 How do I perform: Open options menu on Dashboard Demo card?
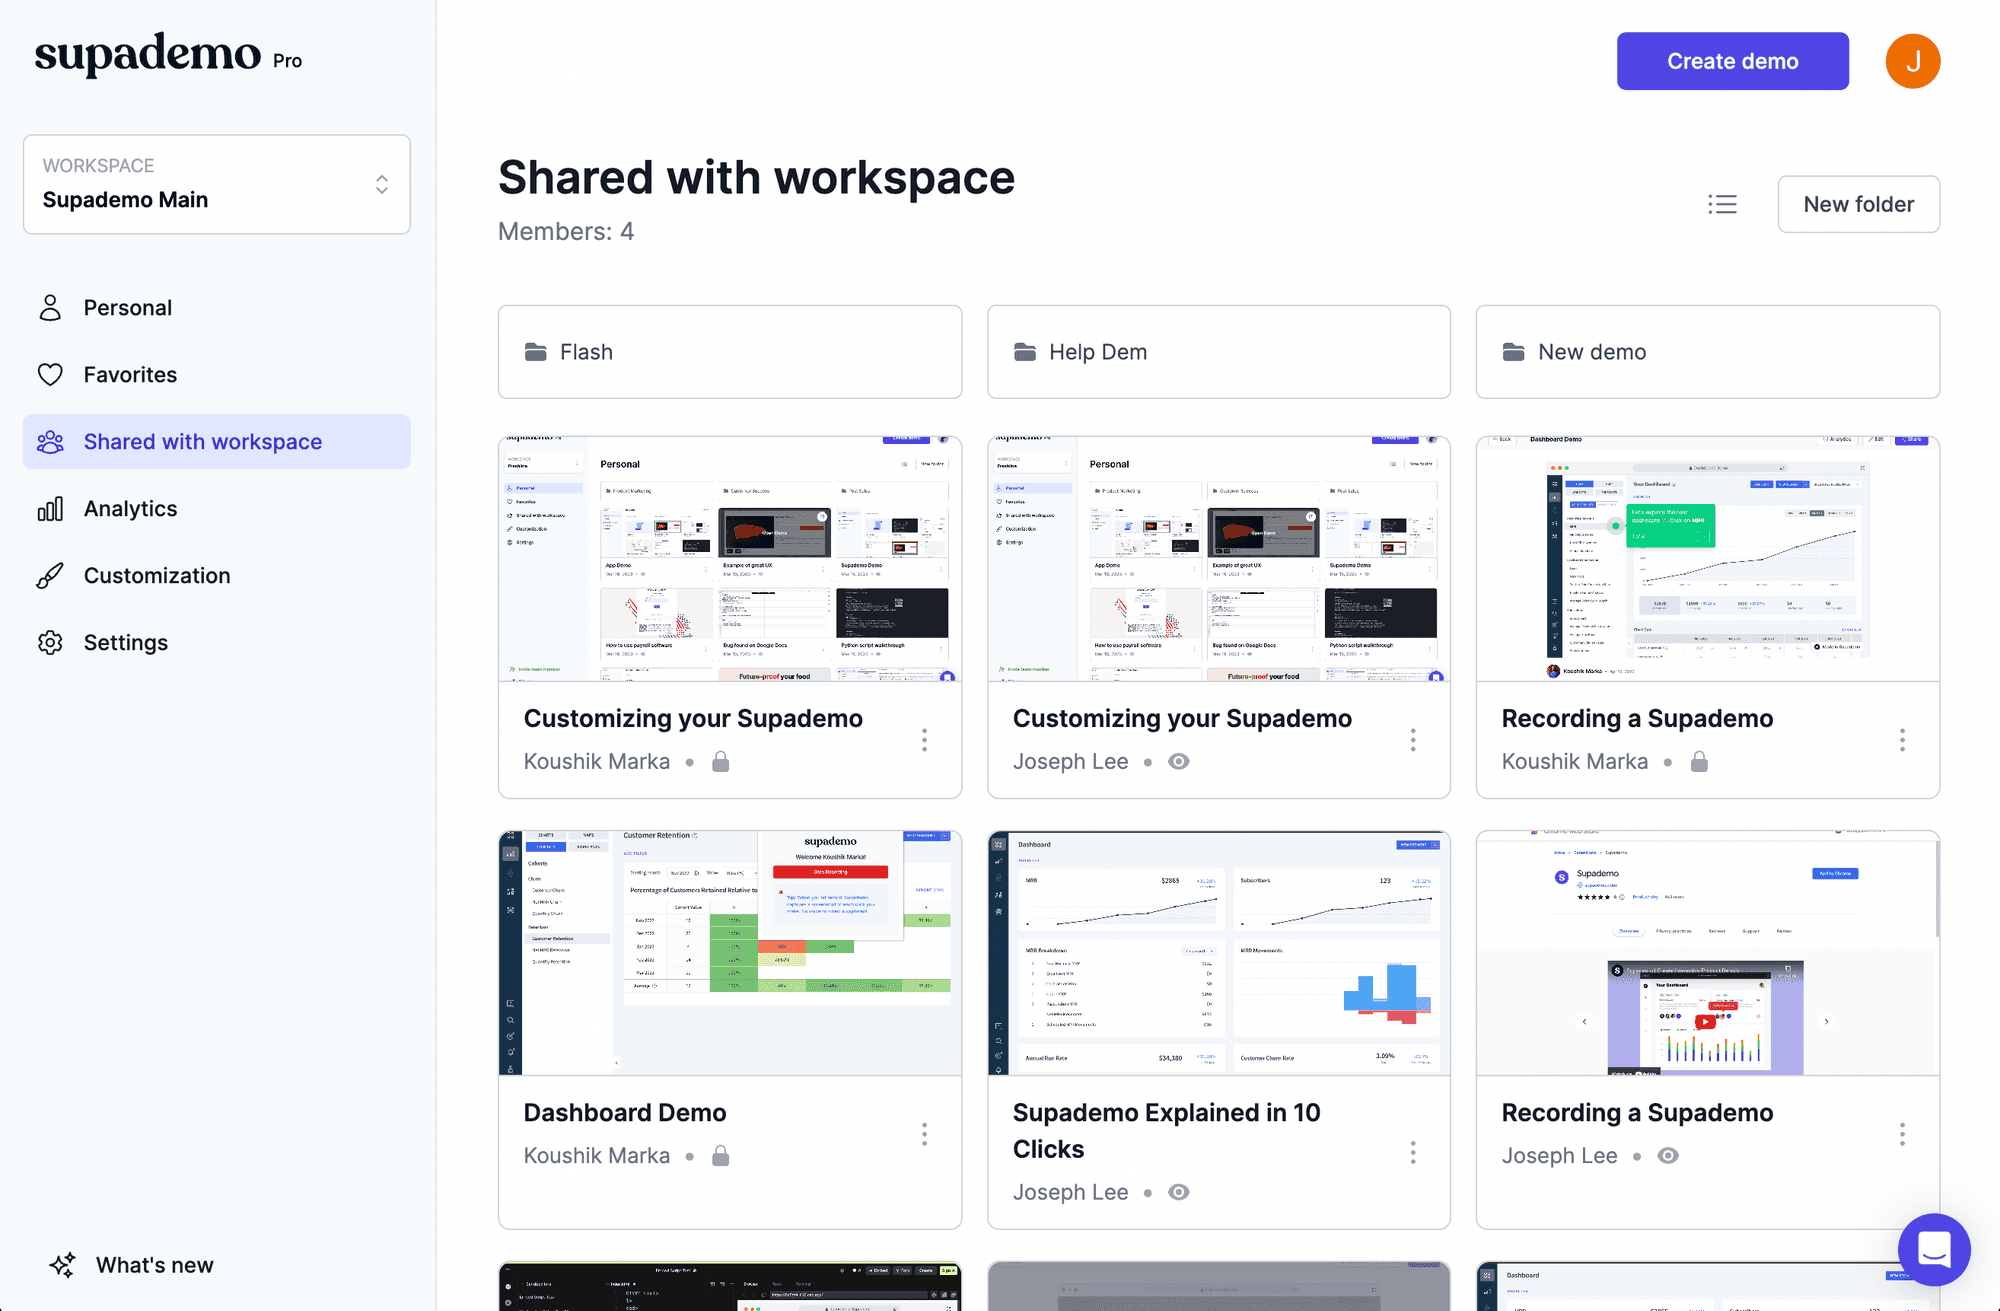(x=924, y=1135)
